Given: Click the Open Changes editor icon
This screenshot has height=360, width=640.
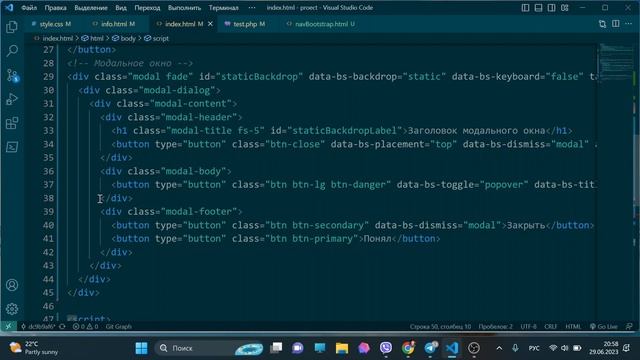Looking at the screenshot, I should (602, 24).
